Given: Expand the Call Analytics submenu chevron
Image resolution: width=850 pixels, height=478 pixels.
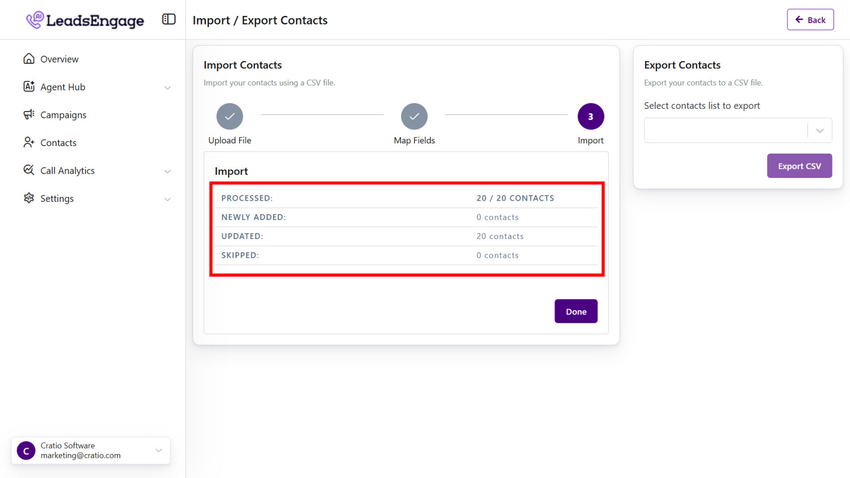Looking at the screenshot, I should [167, 172].
